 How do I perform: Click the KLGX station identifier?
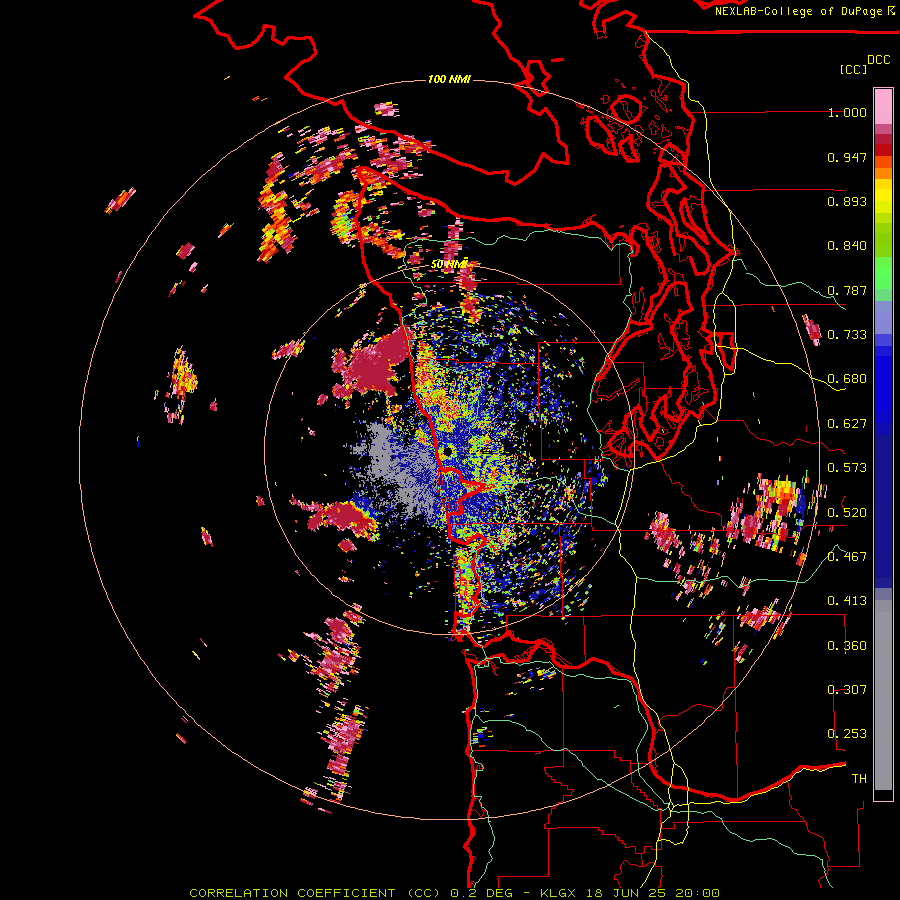point(558,893)
